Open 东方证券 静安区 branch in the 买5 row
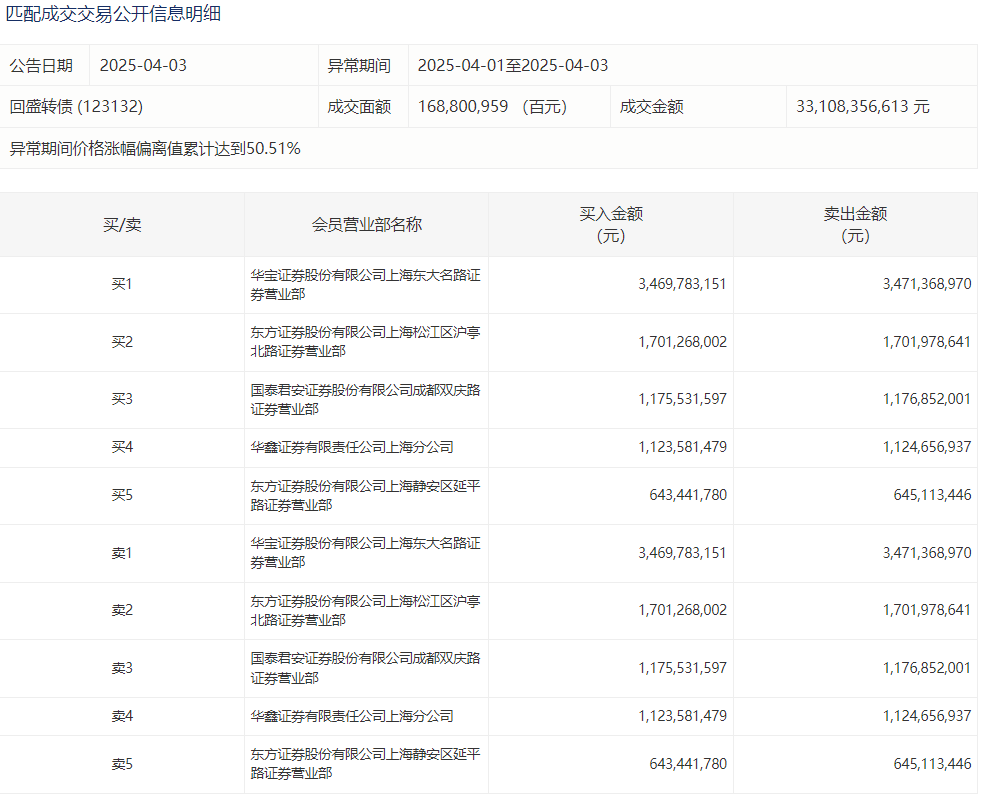This screenshot has height=795, width=985. tap(365, 496)
